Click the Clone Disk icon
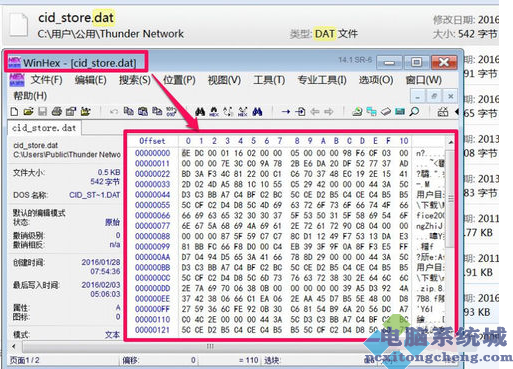The width and height of the screenshot is (513, 369). (371, 112)
